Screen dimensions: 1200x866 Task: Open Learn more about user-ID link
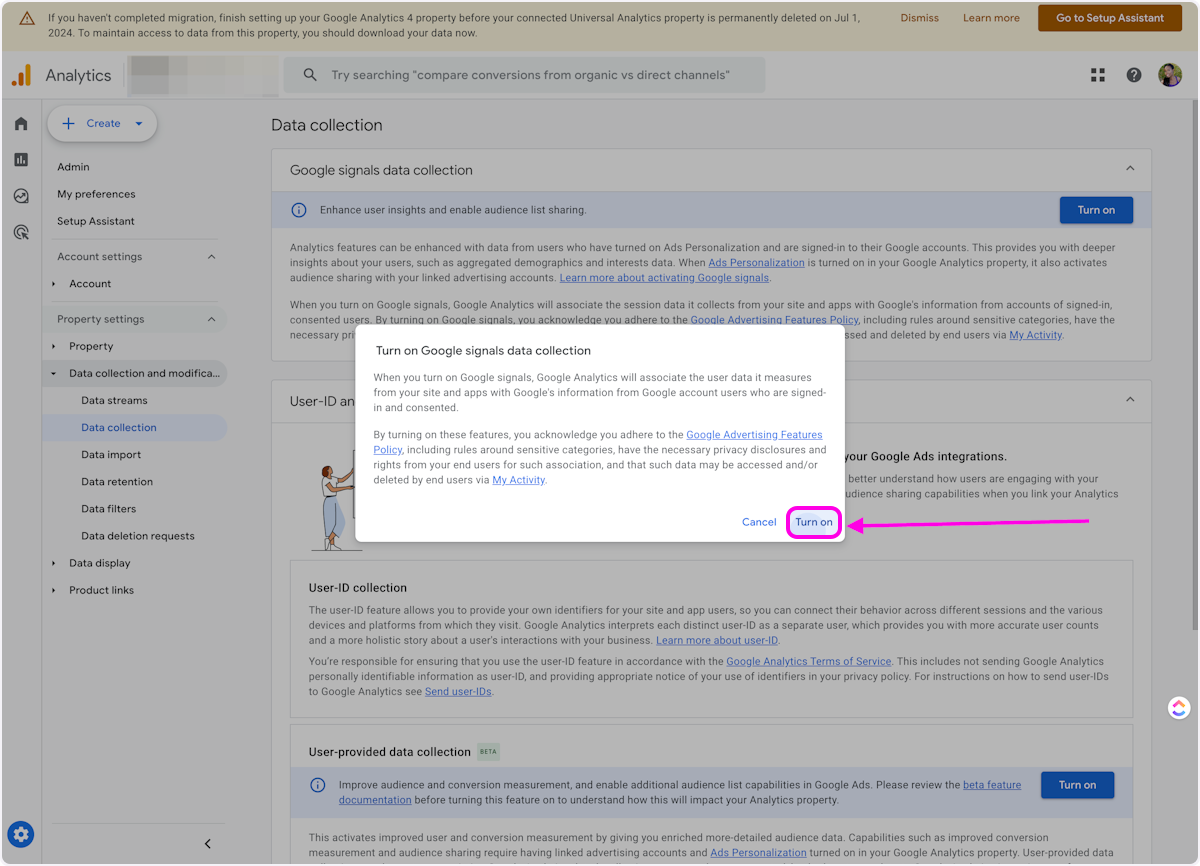tap(717, 640)
